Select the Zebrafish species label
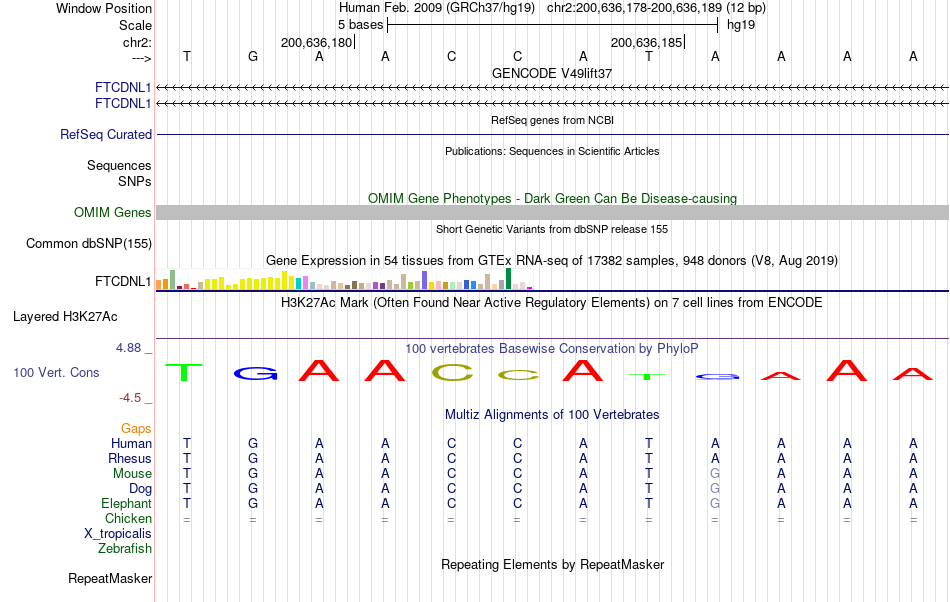Screen dimensions: 950x602 [125, 548]
